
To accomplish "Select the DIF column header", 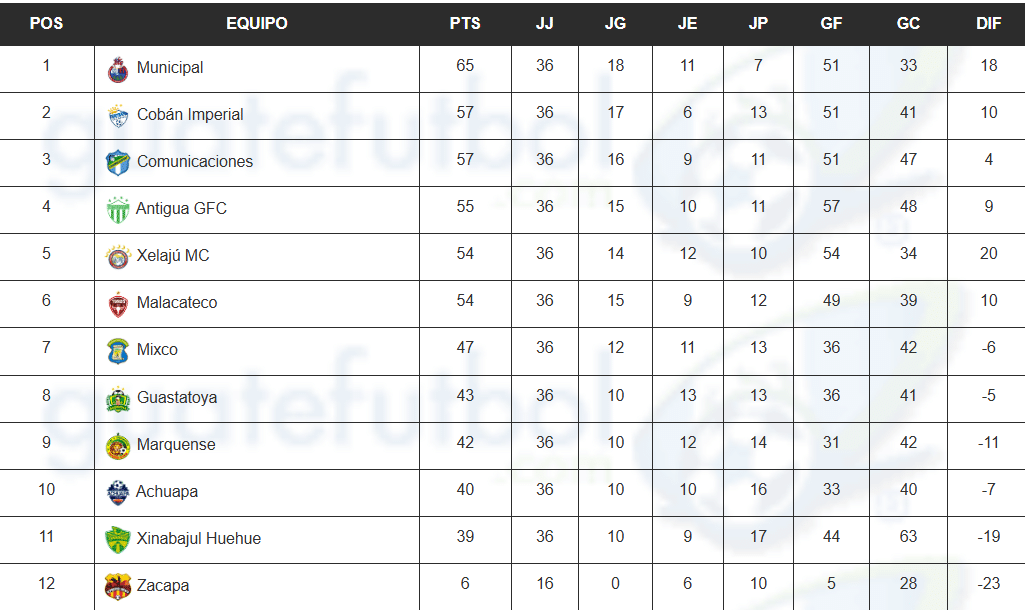I will click(988, 24).
